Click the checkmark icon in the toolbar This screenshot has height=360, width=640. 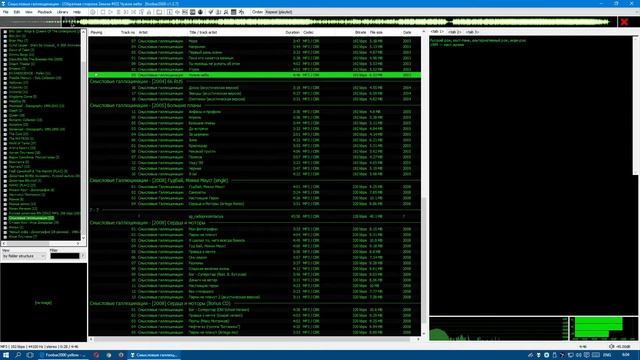211,12
